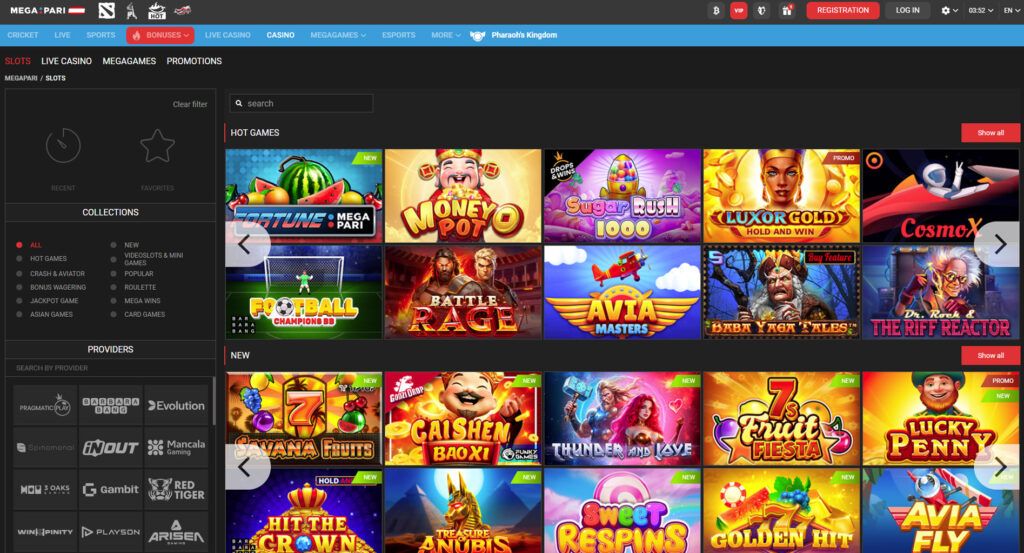Image resolution: width=1024 pixels, height=553 pixels.
Task: Open the Dota 2 esports icon
Action: click(106, 10)
